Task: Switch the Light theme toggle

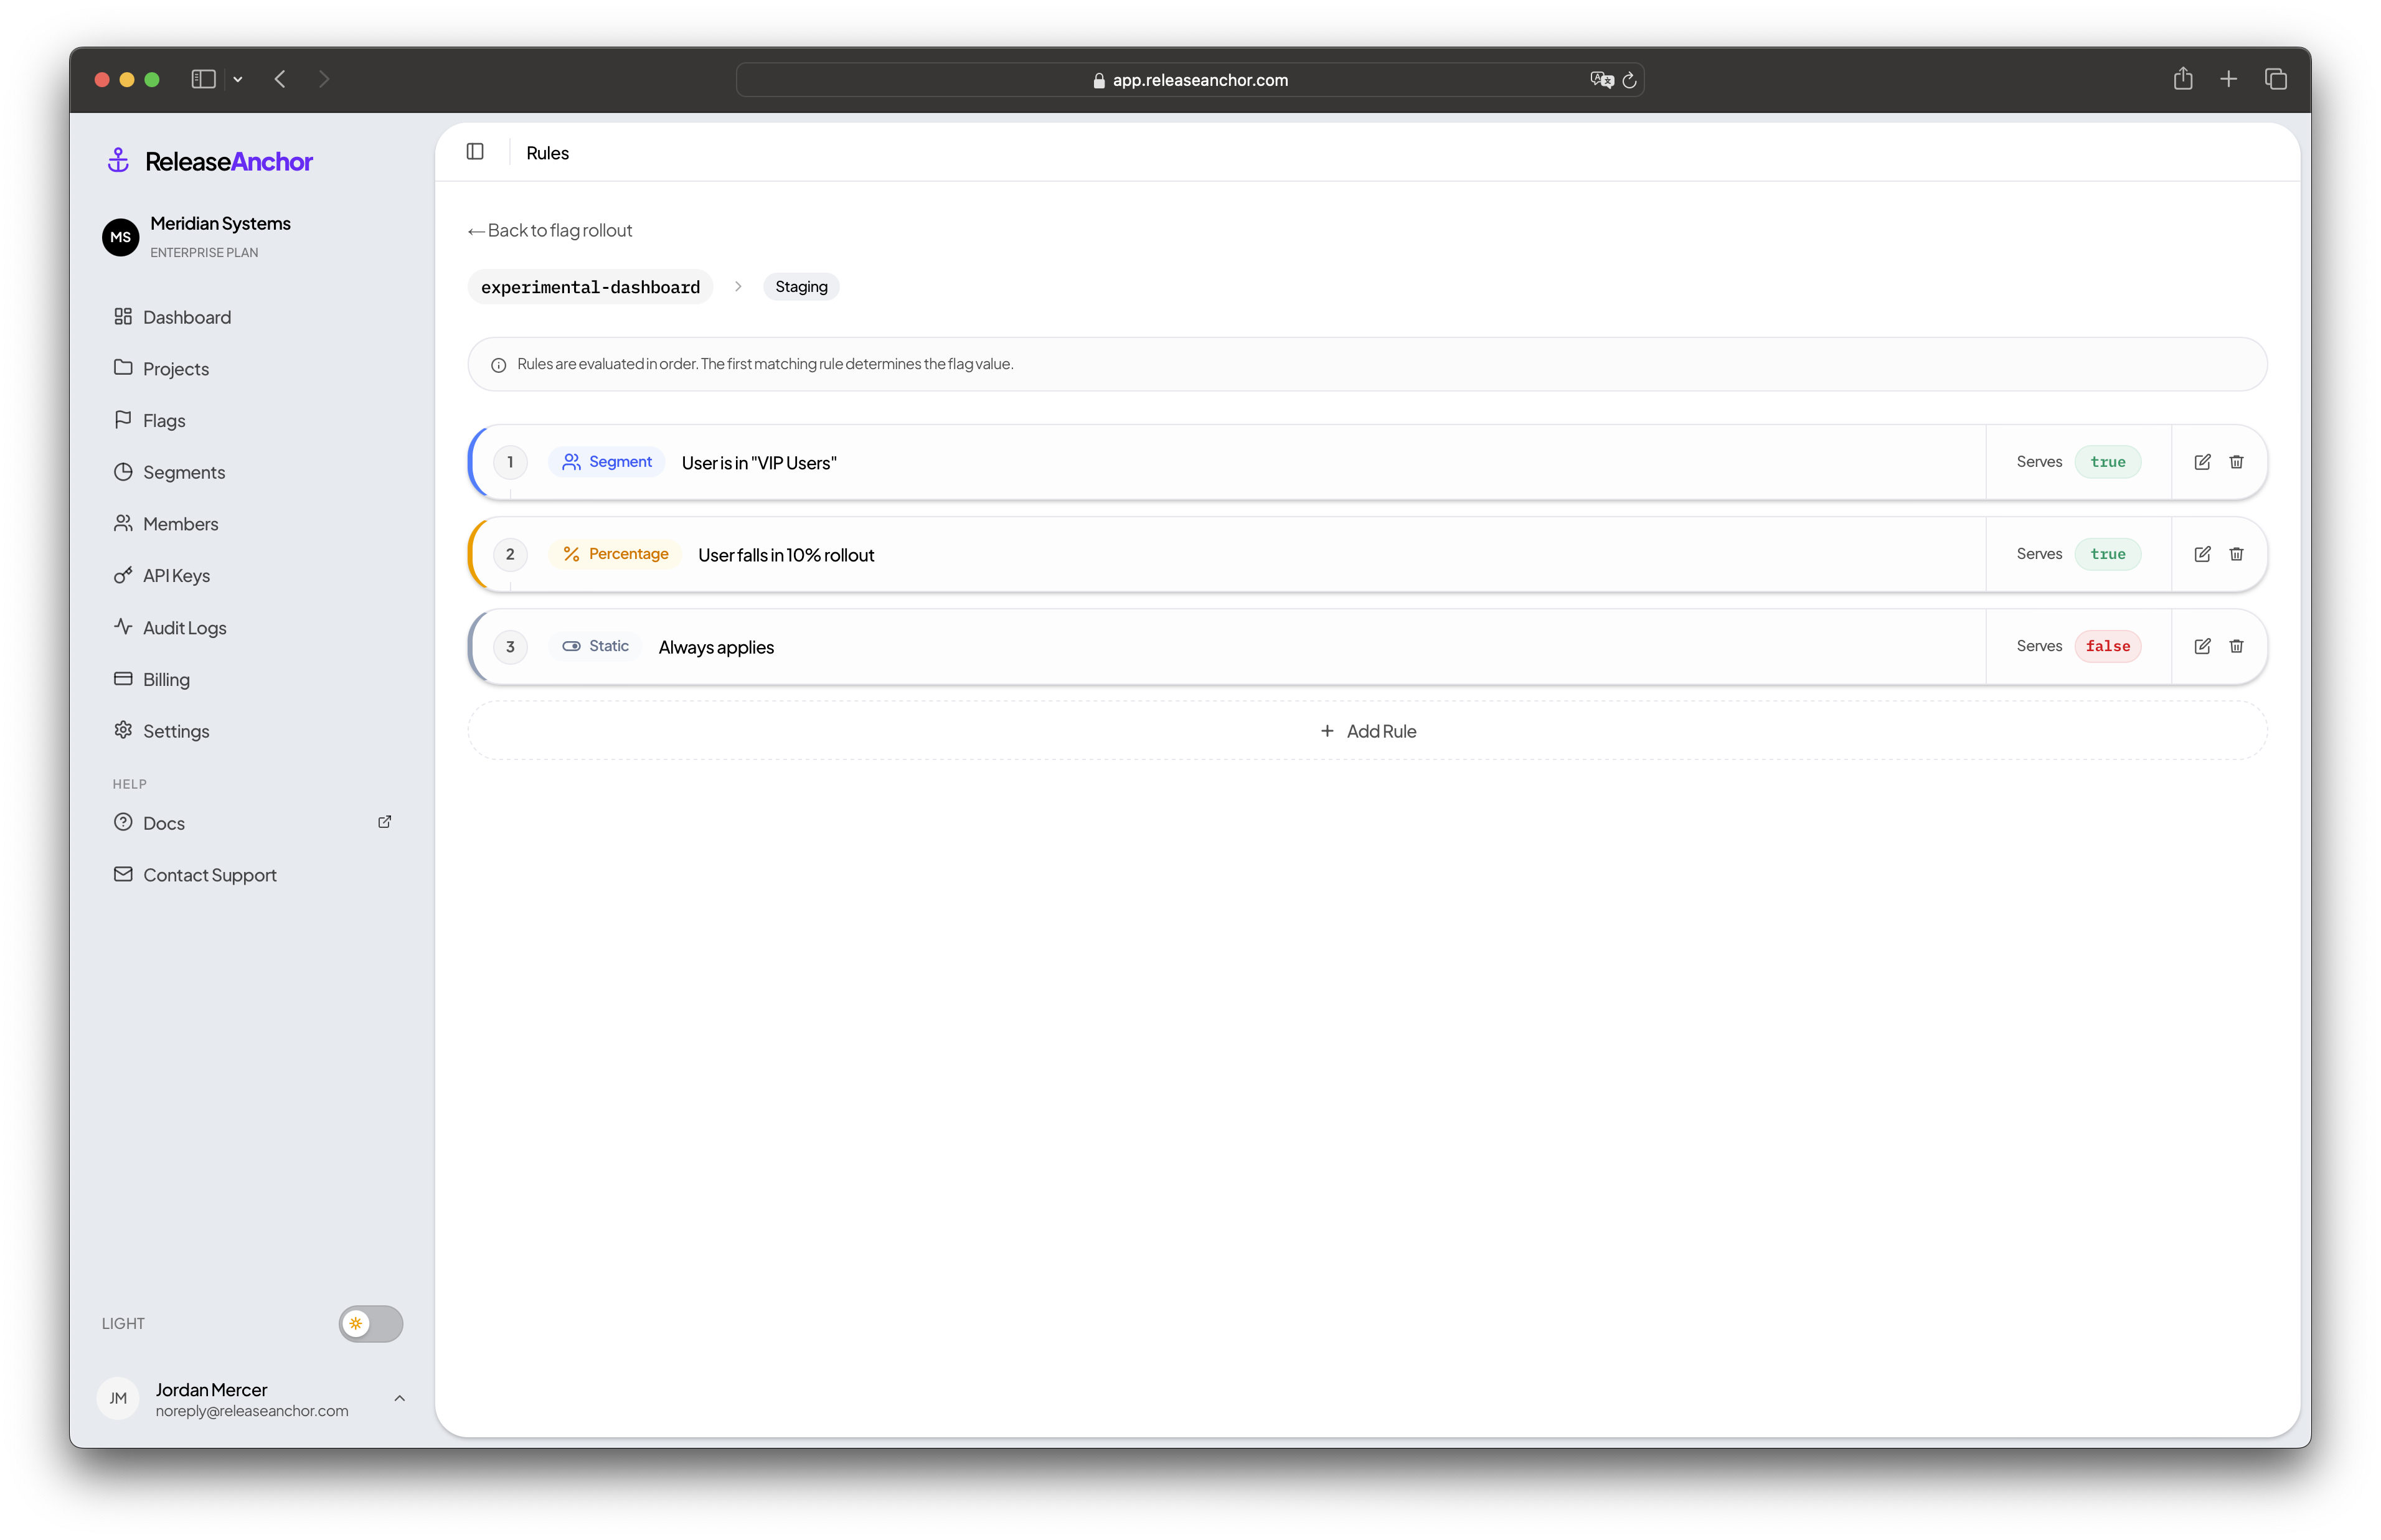Action: point(370,1323)
